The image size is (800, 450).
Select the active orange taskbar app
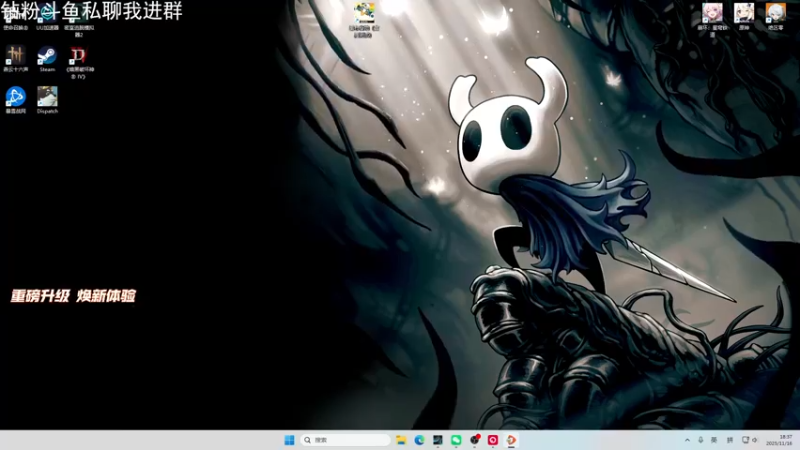click(x=511, y=440)
